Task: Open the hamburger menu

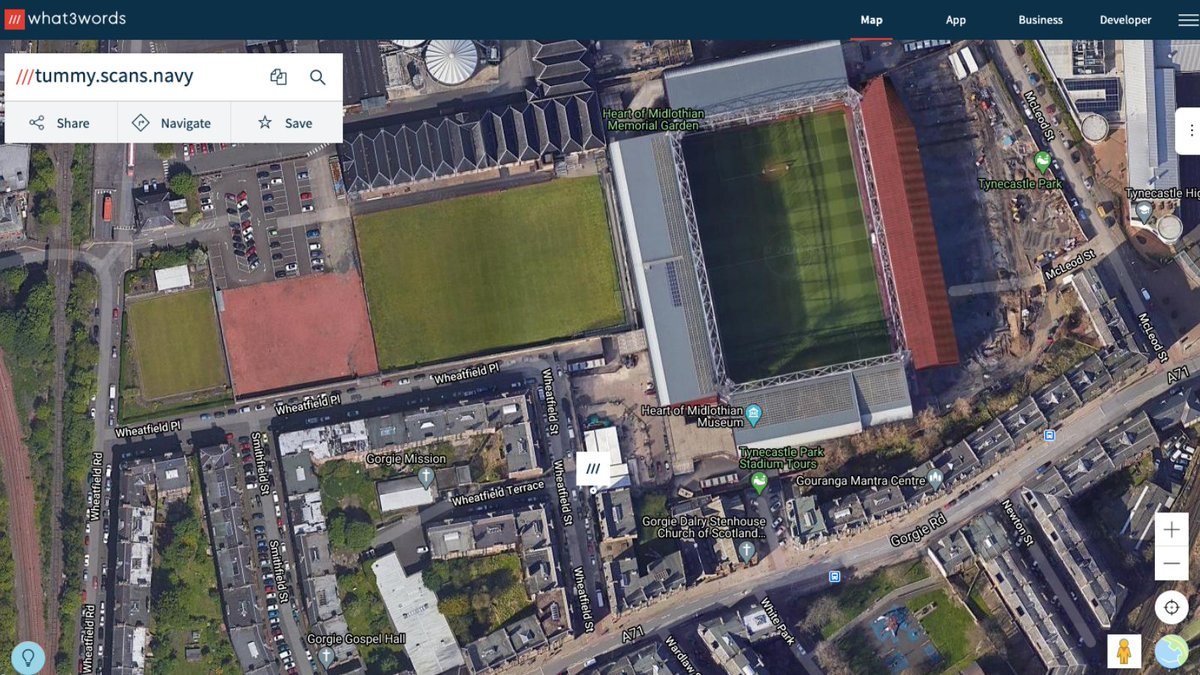Action: tap(1186, 20)
